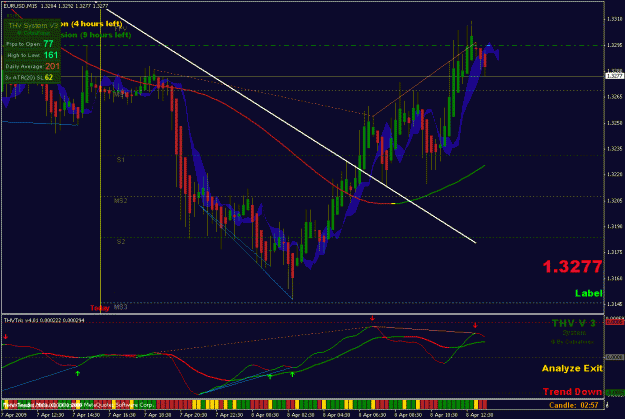
Task: Click the 'THV System V3' panel header
Action: click(33, 26)
